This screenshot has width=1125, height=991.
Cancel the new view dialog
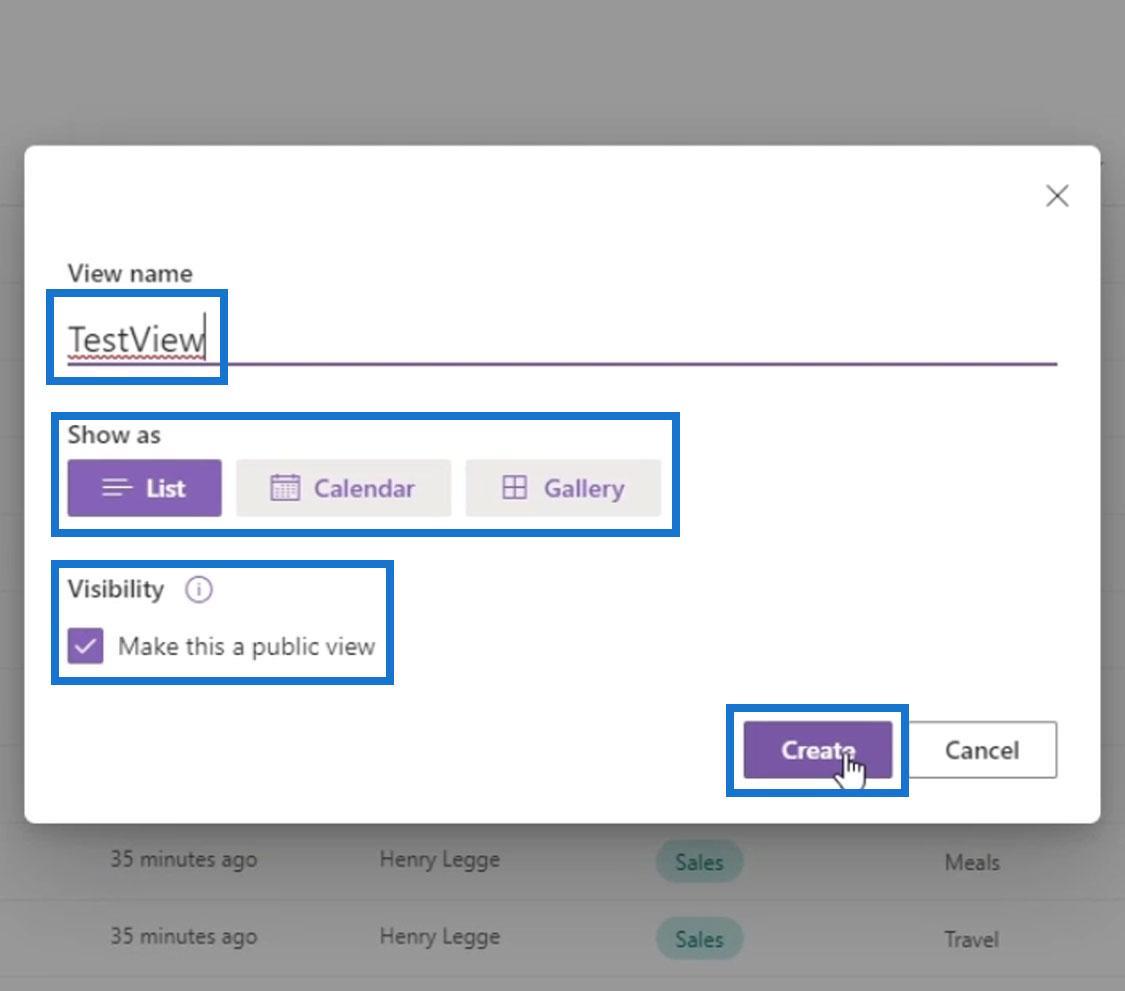click(x=982, y=750)
